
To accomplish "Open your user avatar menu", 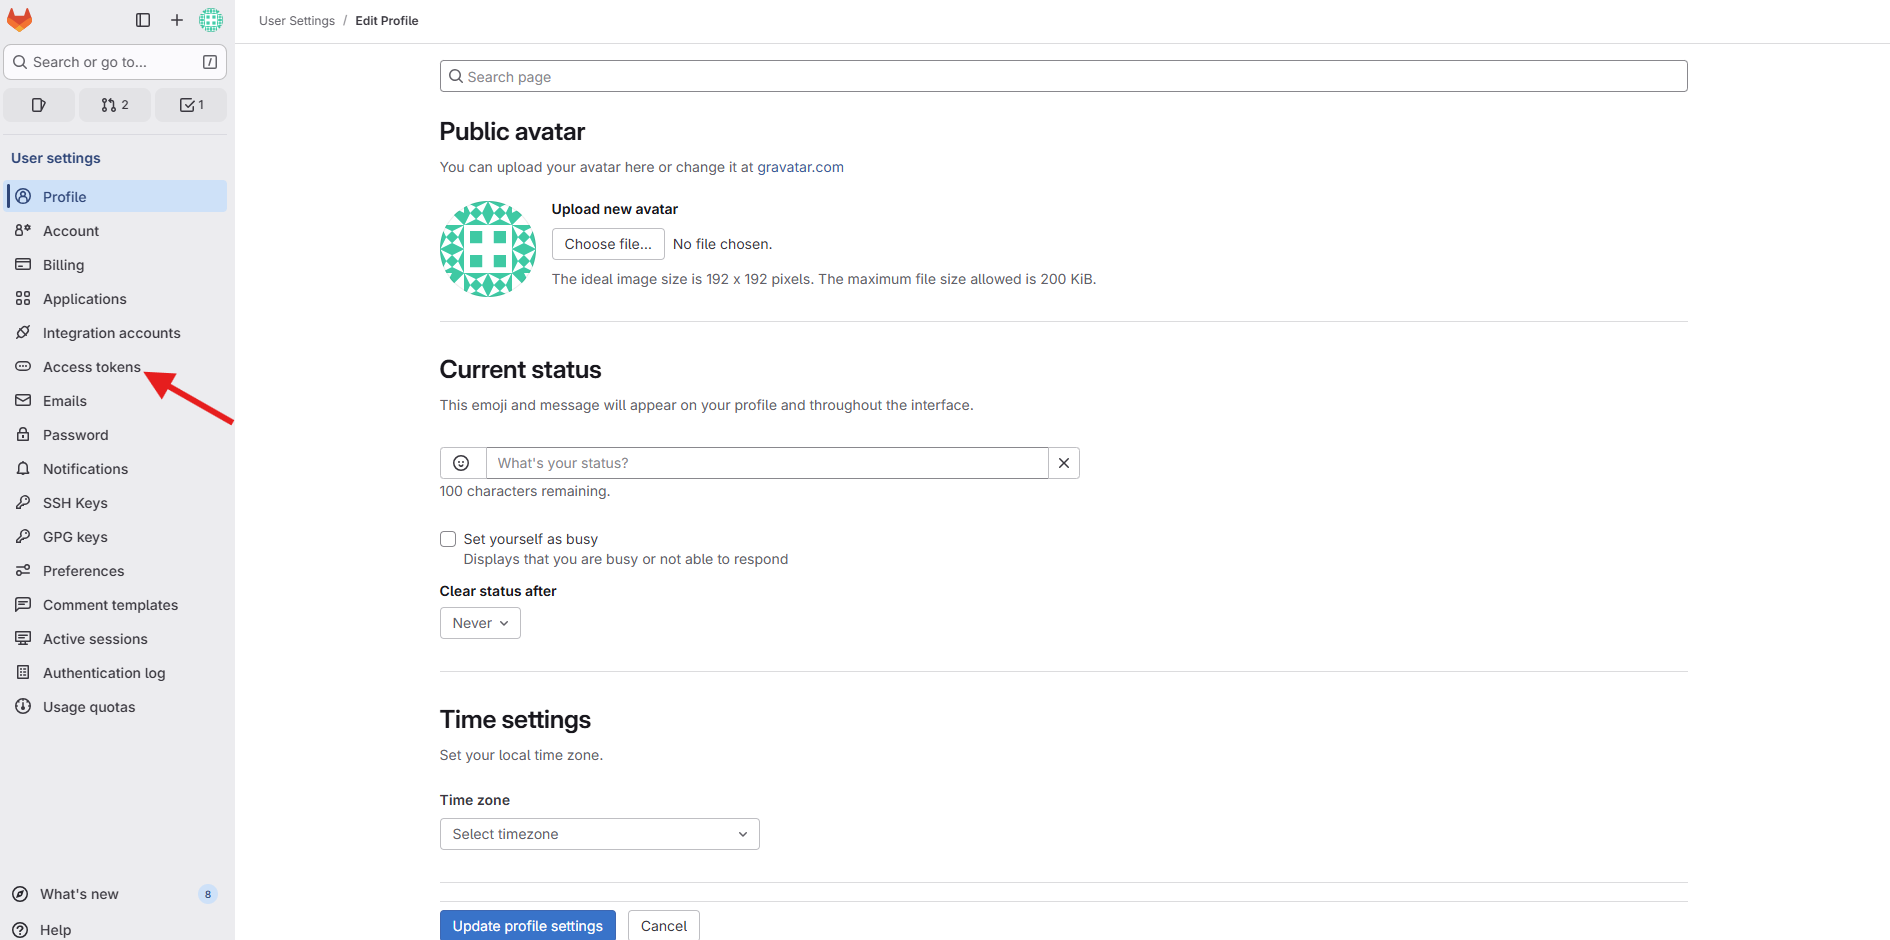I will point(211,19).
